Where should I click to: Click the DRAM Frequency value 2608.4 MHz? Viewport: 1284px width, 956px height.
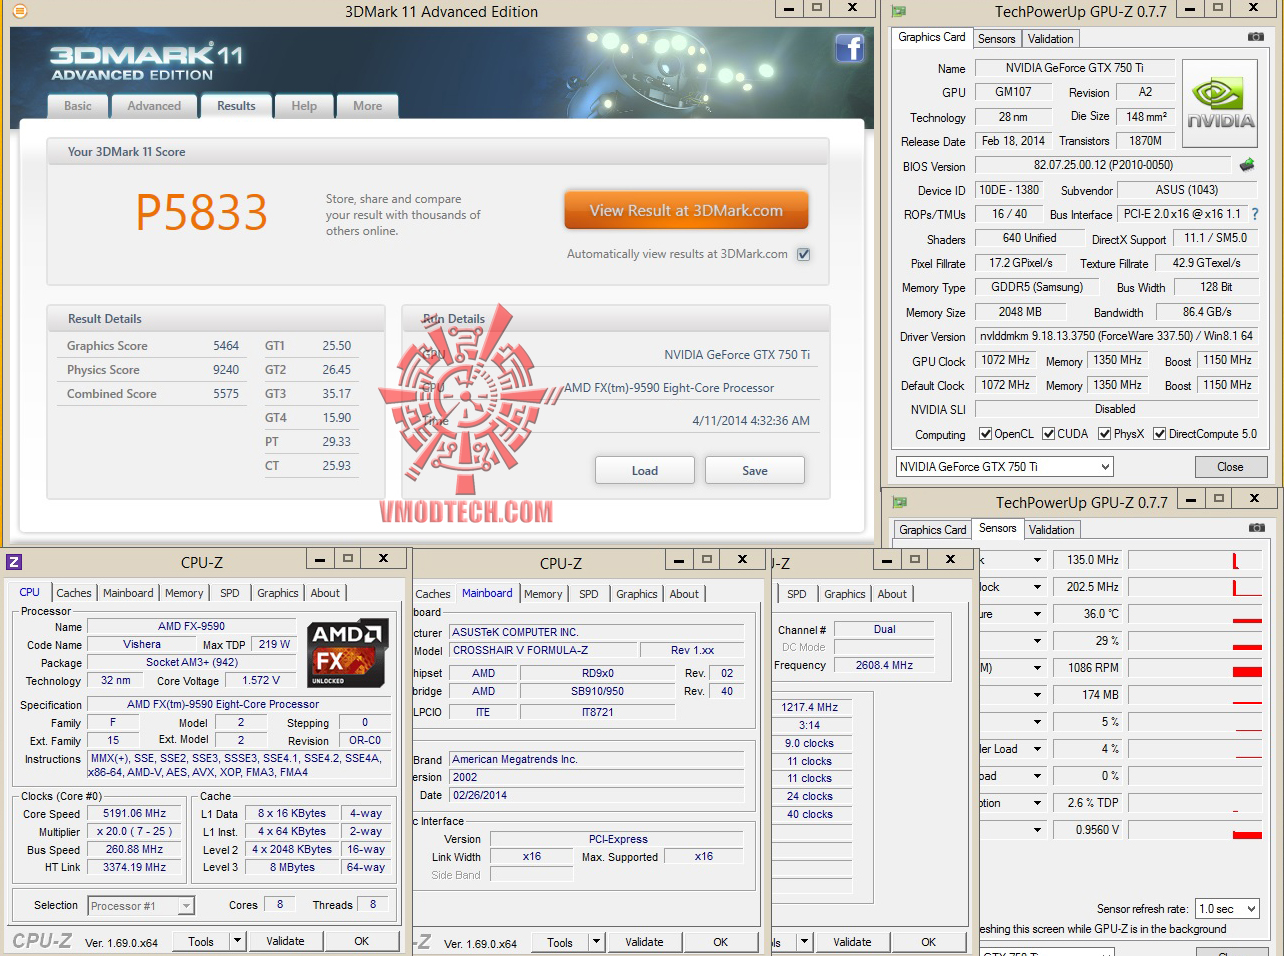pyautogui.click(x=884, y=665)
